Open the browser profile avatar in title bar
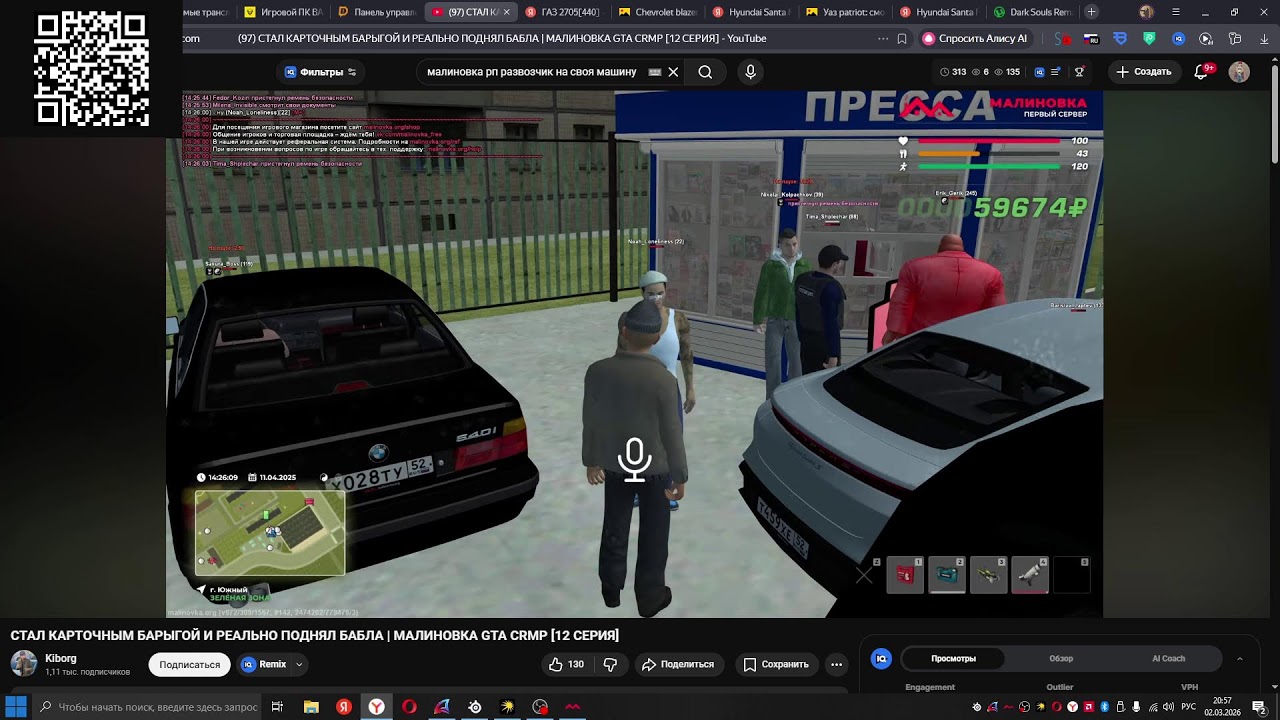 click(x=1146, y=12)
